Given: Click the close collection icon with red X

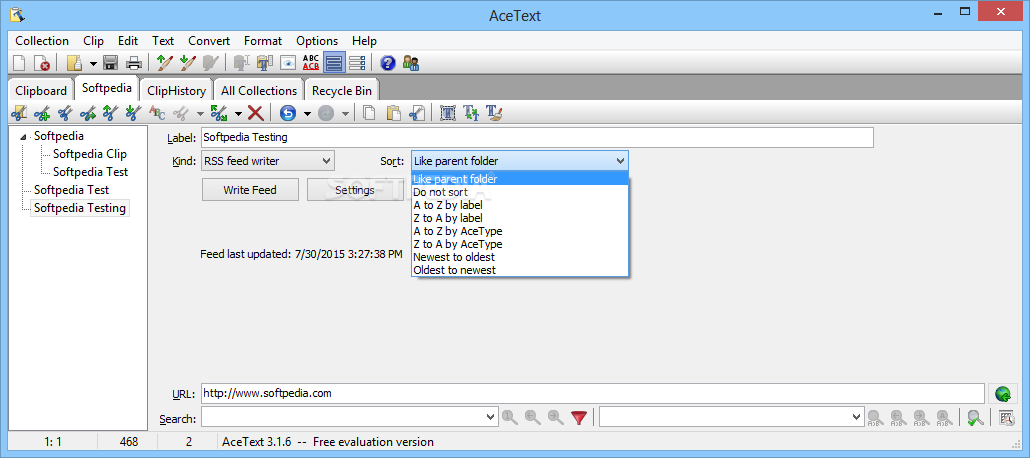Looking at the screenshot, I should (41, 63).
